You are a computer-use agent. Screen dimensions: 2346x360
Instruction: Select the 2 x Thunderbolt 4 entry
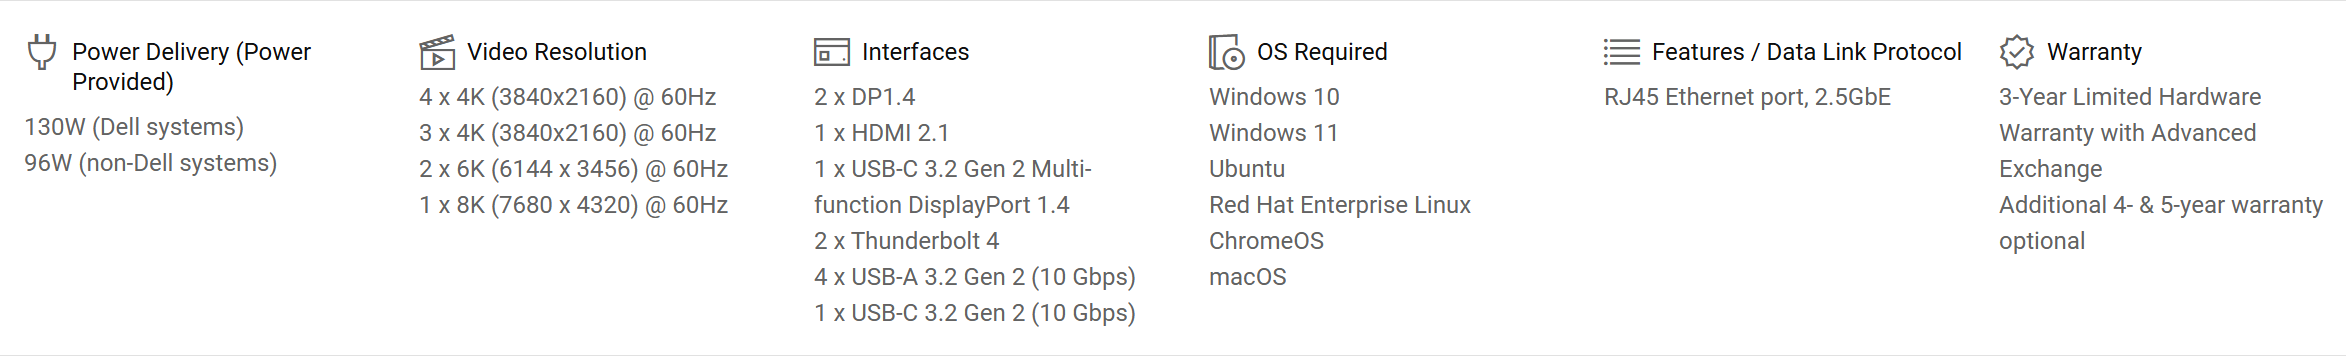pos(906,241)
